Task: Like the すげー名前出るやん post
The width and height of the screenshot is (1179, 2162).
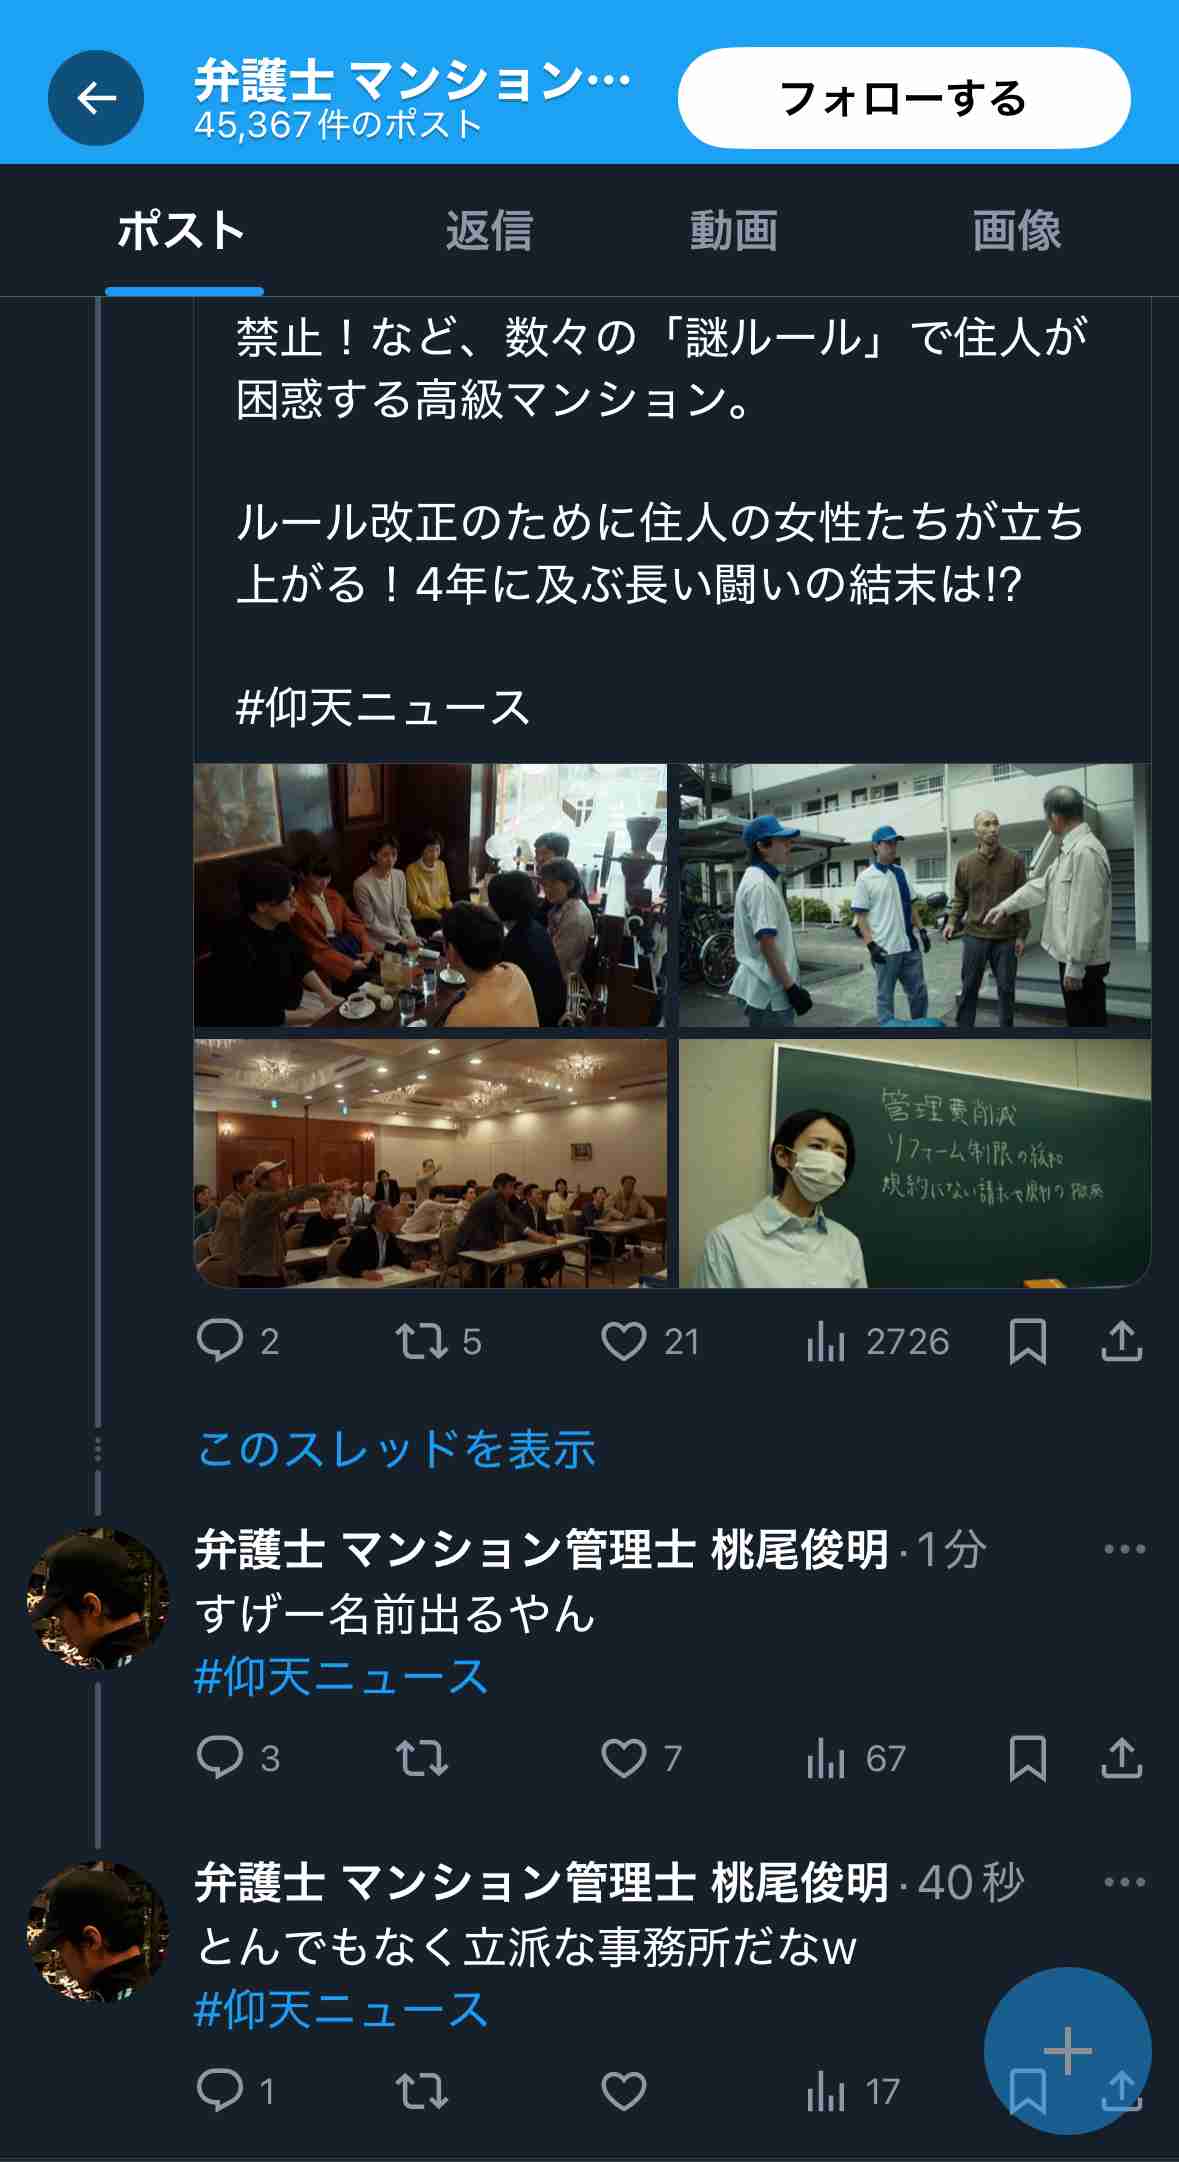Action: (x=641, y=1758)
